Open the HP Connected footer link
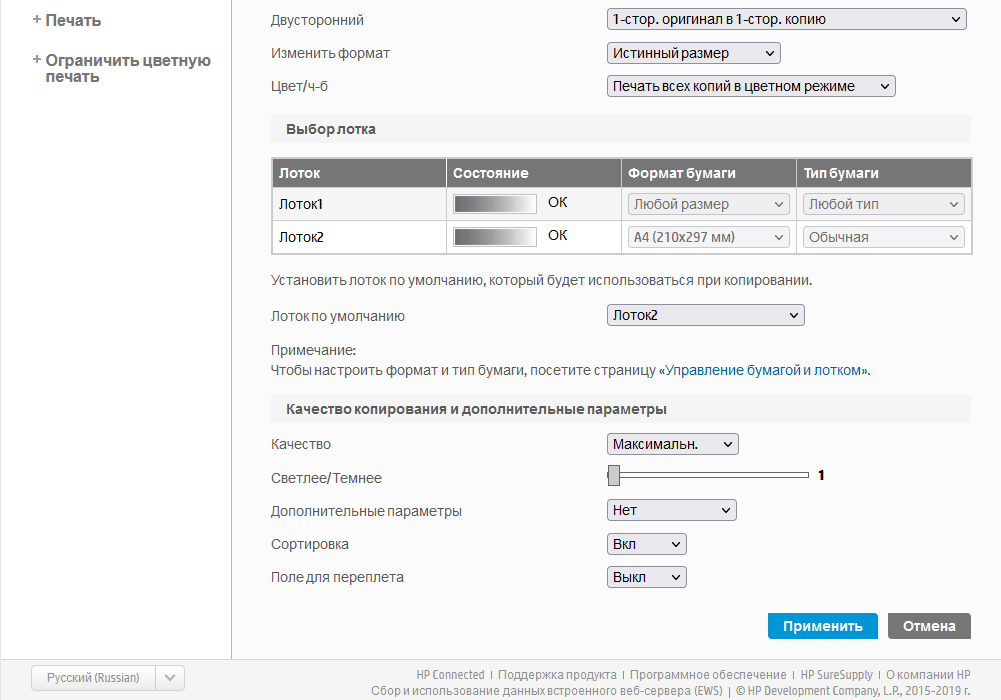The image size is (1001, 700). (450, 675)
